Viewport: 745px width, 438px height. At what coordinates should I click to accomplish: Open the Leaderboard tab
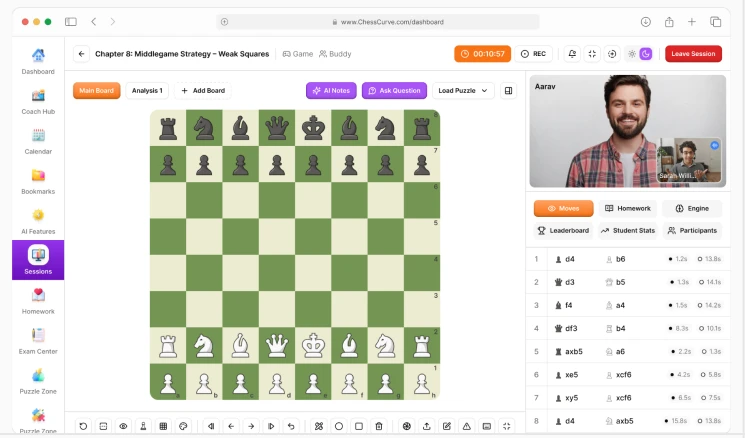[x=564, y=230]
